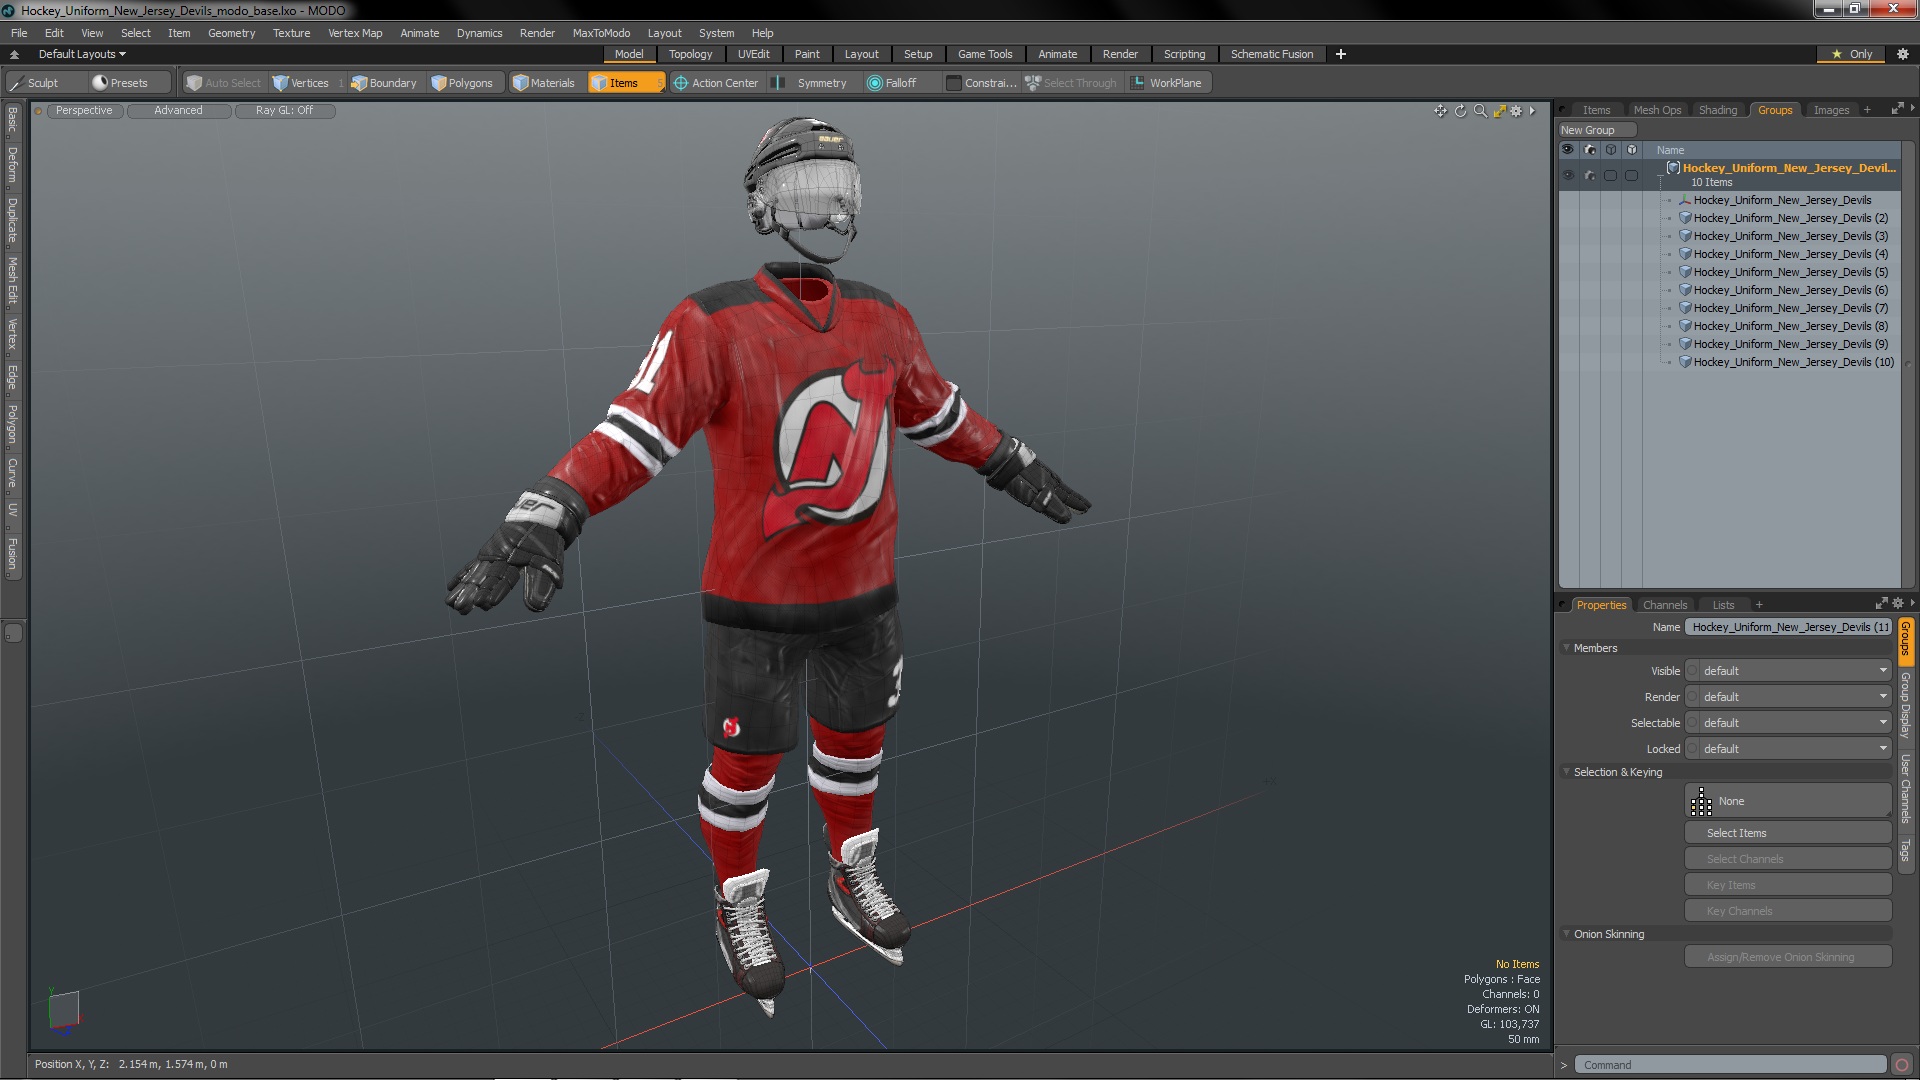Select Hockey_Uniform_New_Jersey_Devils (5) item
Screen dimensions: 1920x1080
pyautogui.click(x=1790, y=272)
